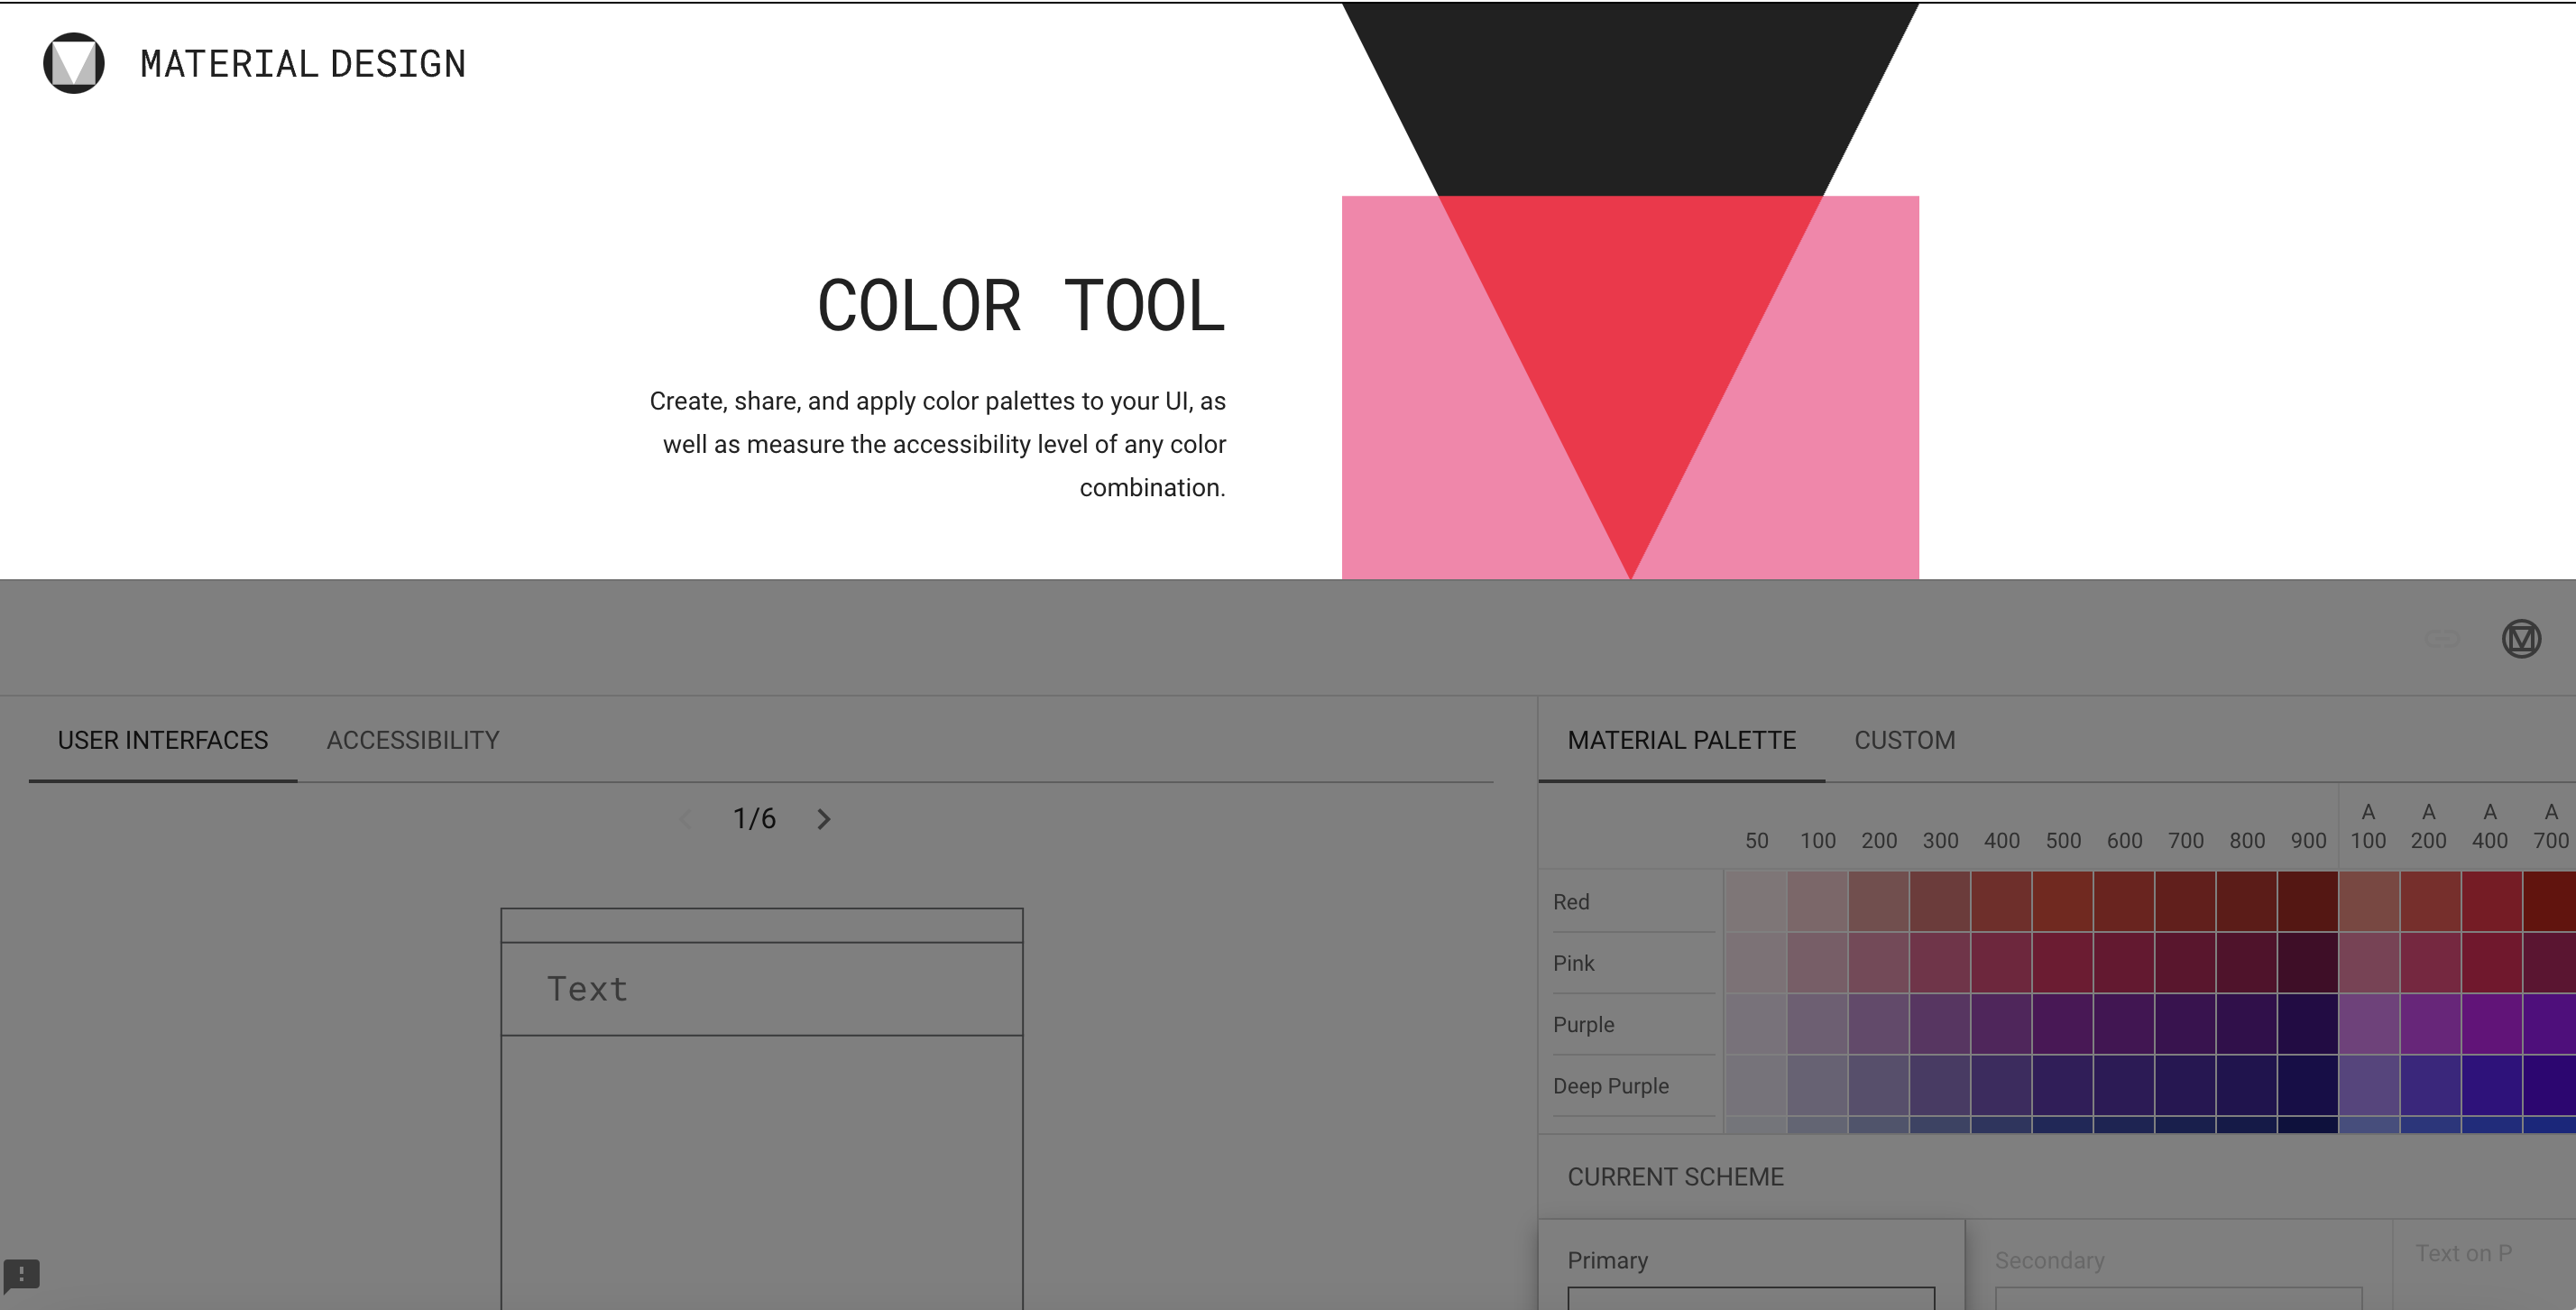Click the pink hero illustration

coord(1630,387)
